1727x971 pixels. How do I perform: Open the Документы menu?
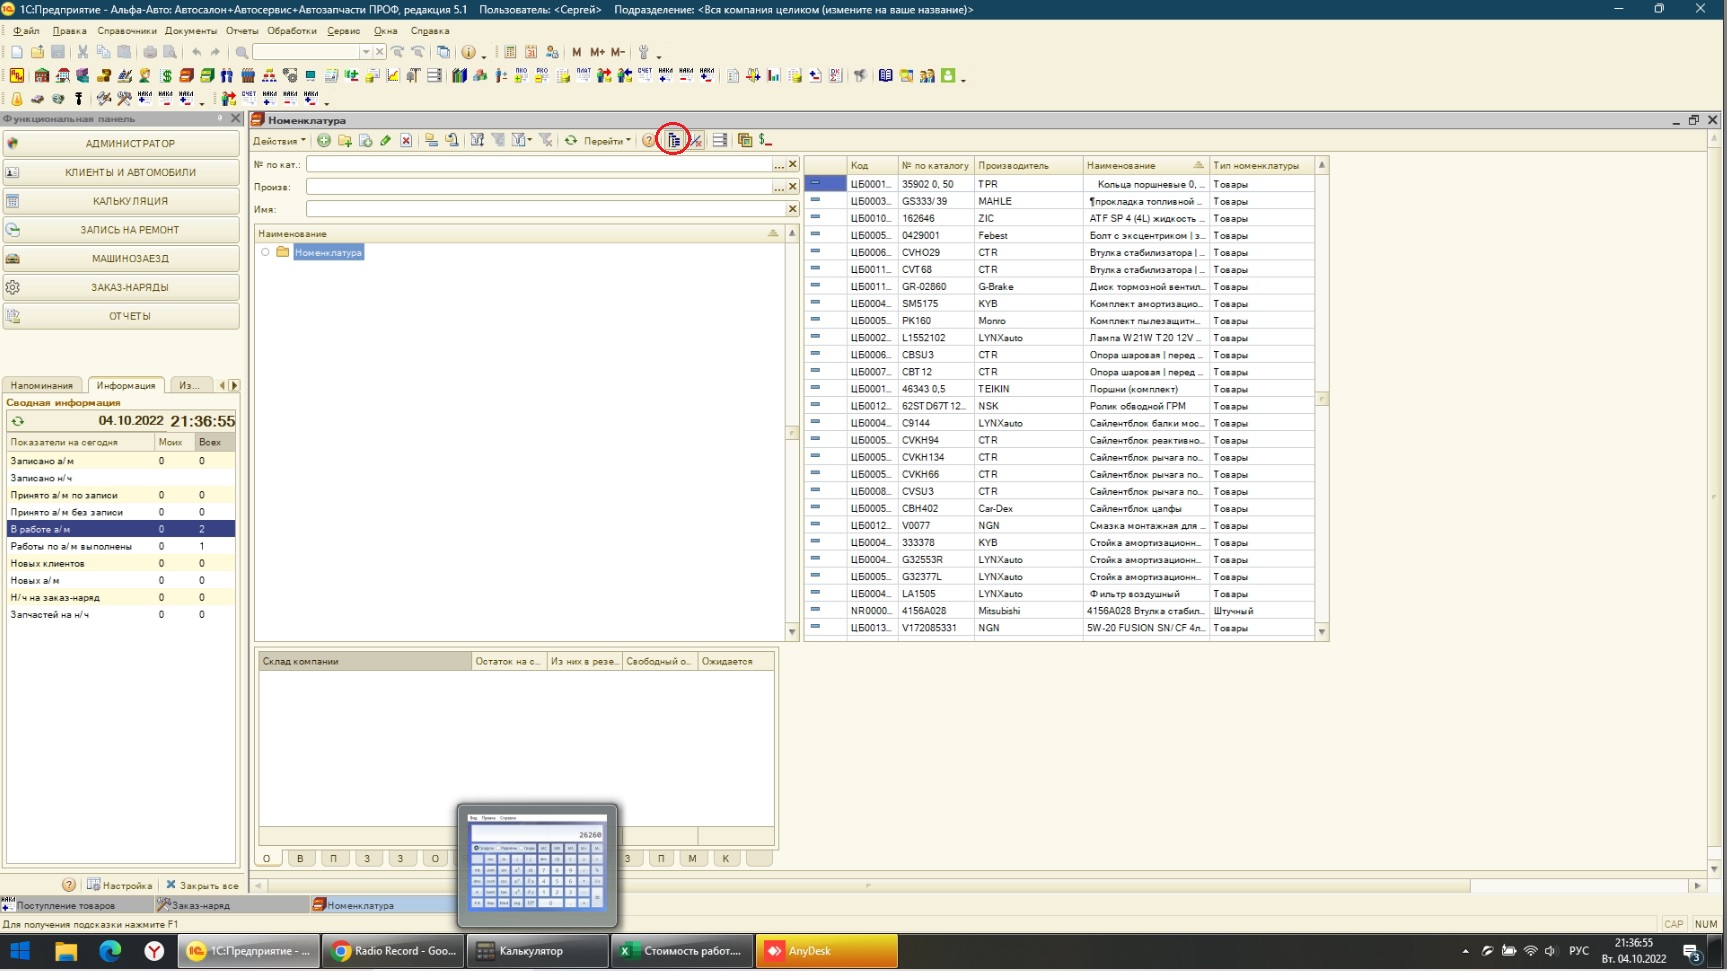point(191,31)
